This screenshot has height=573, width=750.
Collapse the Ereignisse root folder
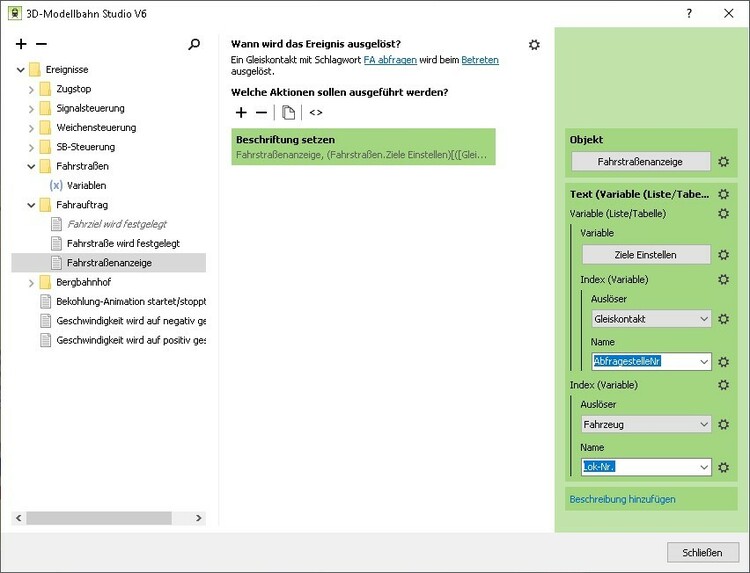click(21, 70)
